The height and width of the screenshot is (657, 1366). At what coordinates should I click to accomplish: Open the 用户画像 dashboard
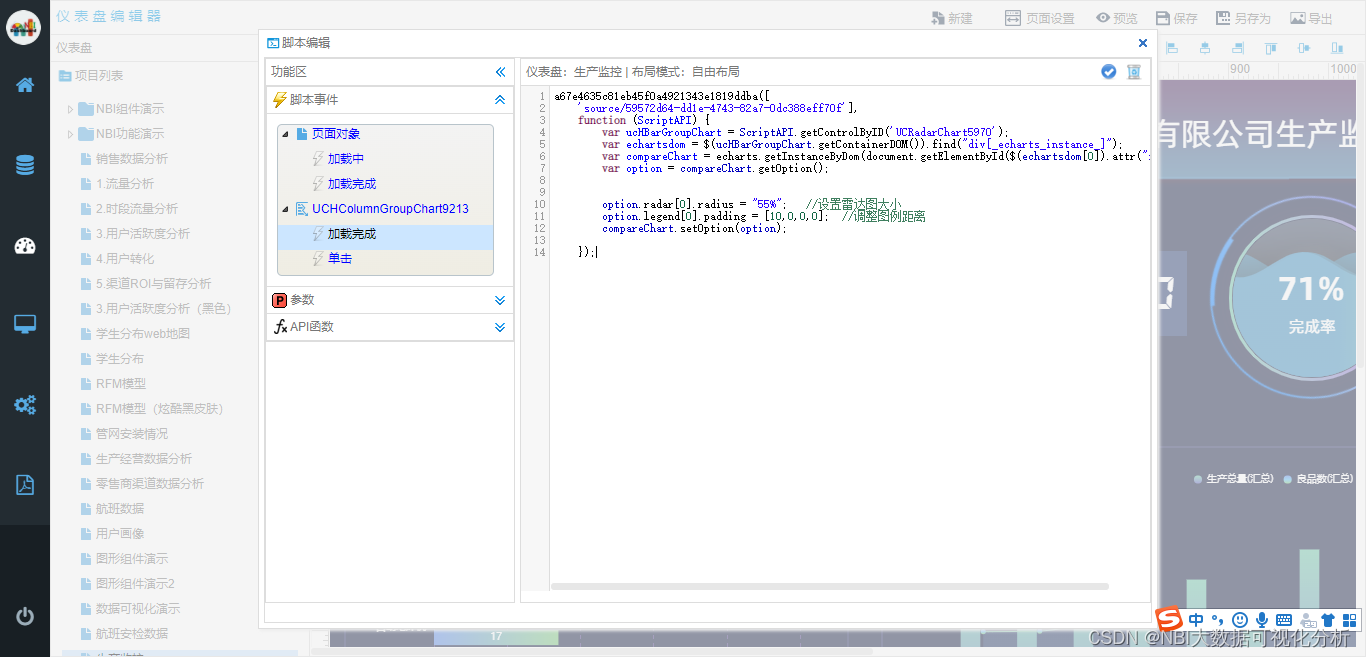coord(120,534)
